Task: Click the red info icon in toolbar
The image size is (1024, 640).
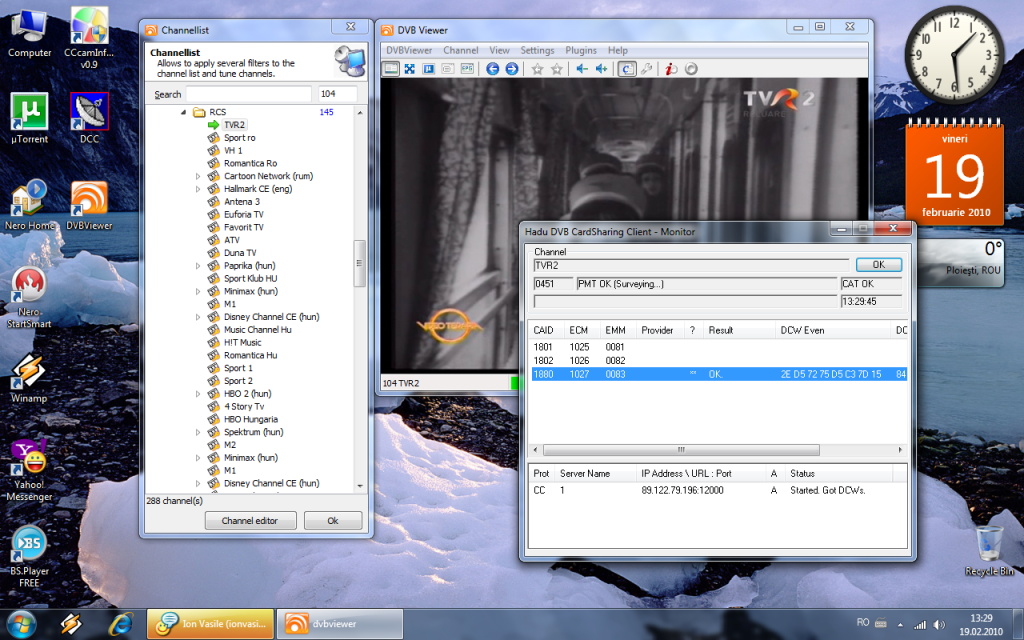Action: pyautogui.click(x=671, y=69)
